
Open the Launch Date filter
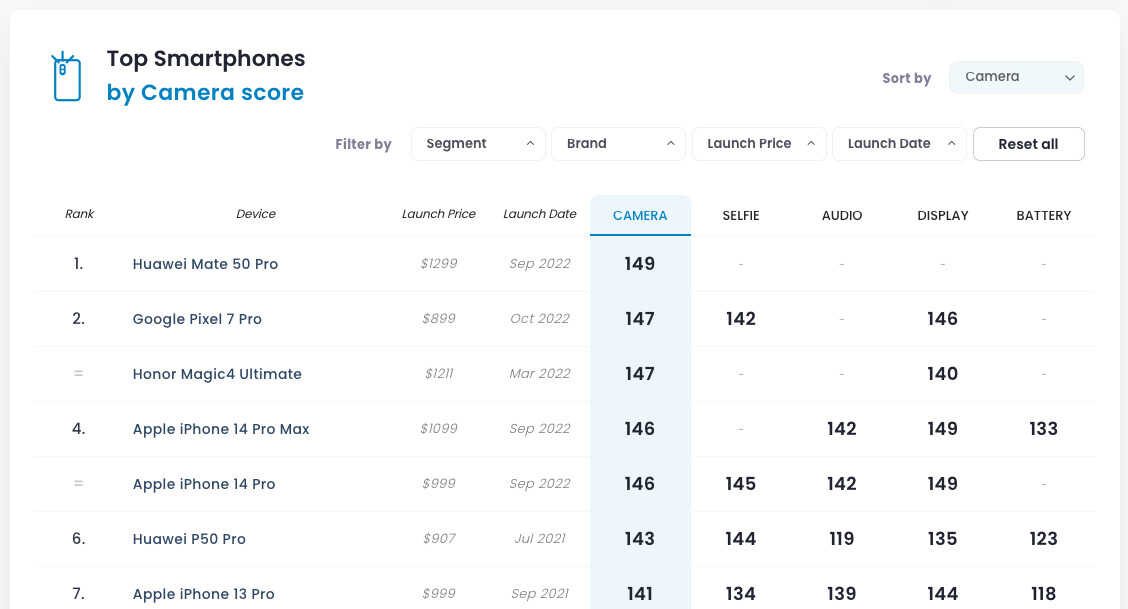tap(899, 144)
